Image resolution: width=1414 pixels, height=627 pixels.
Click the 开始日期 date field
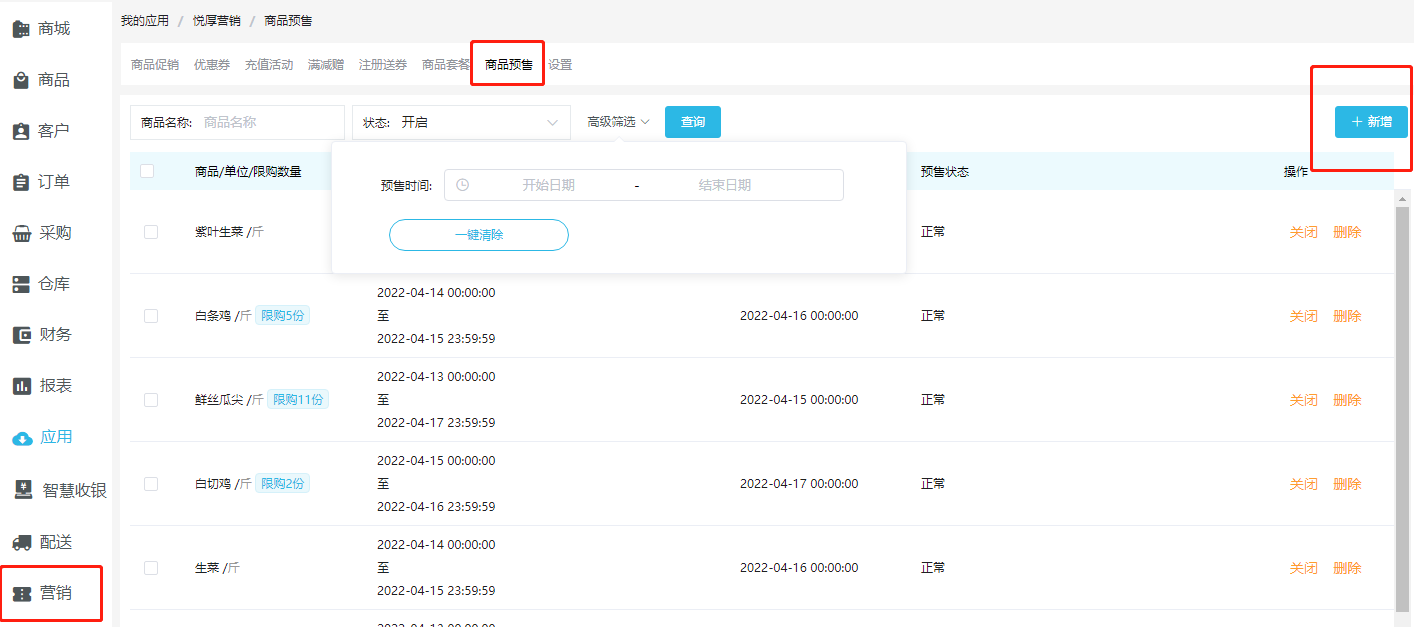pyautogui.click(x=548, y=185)
